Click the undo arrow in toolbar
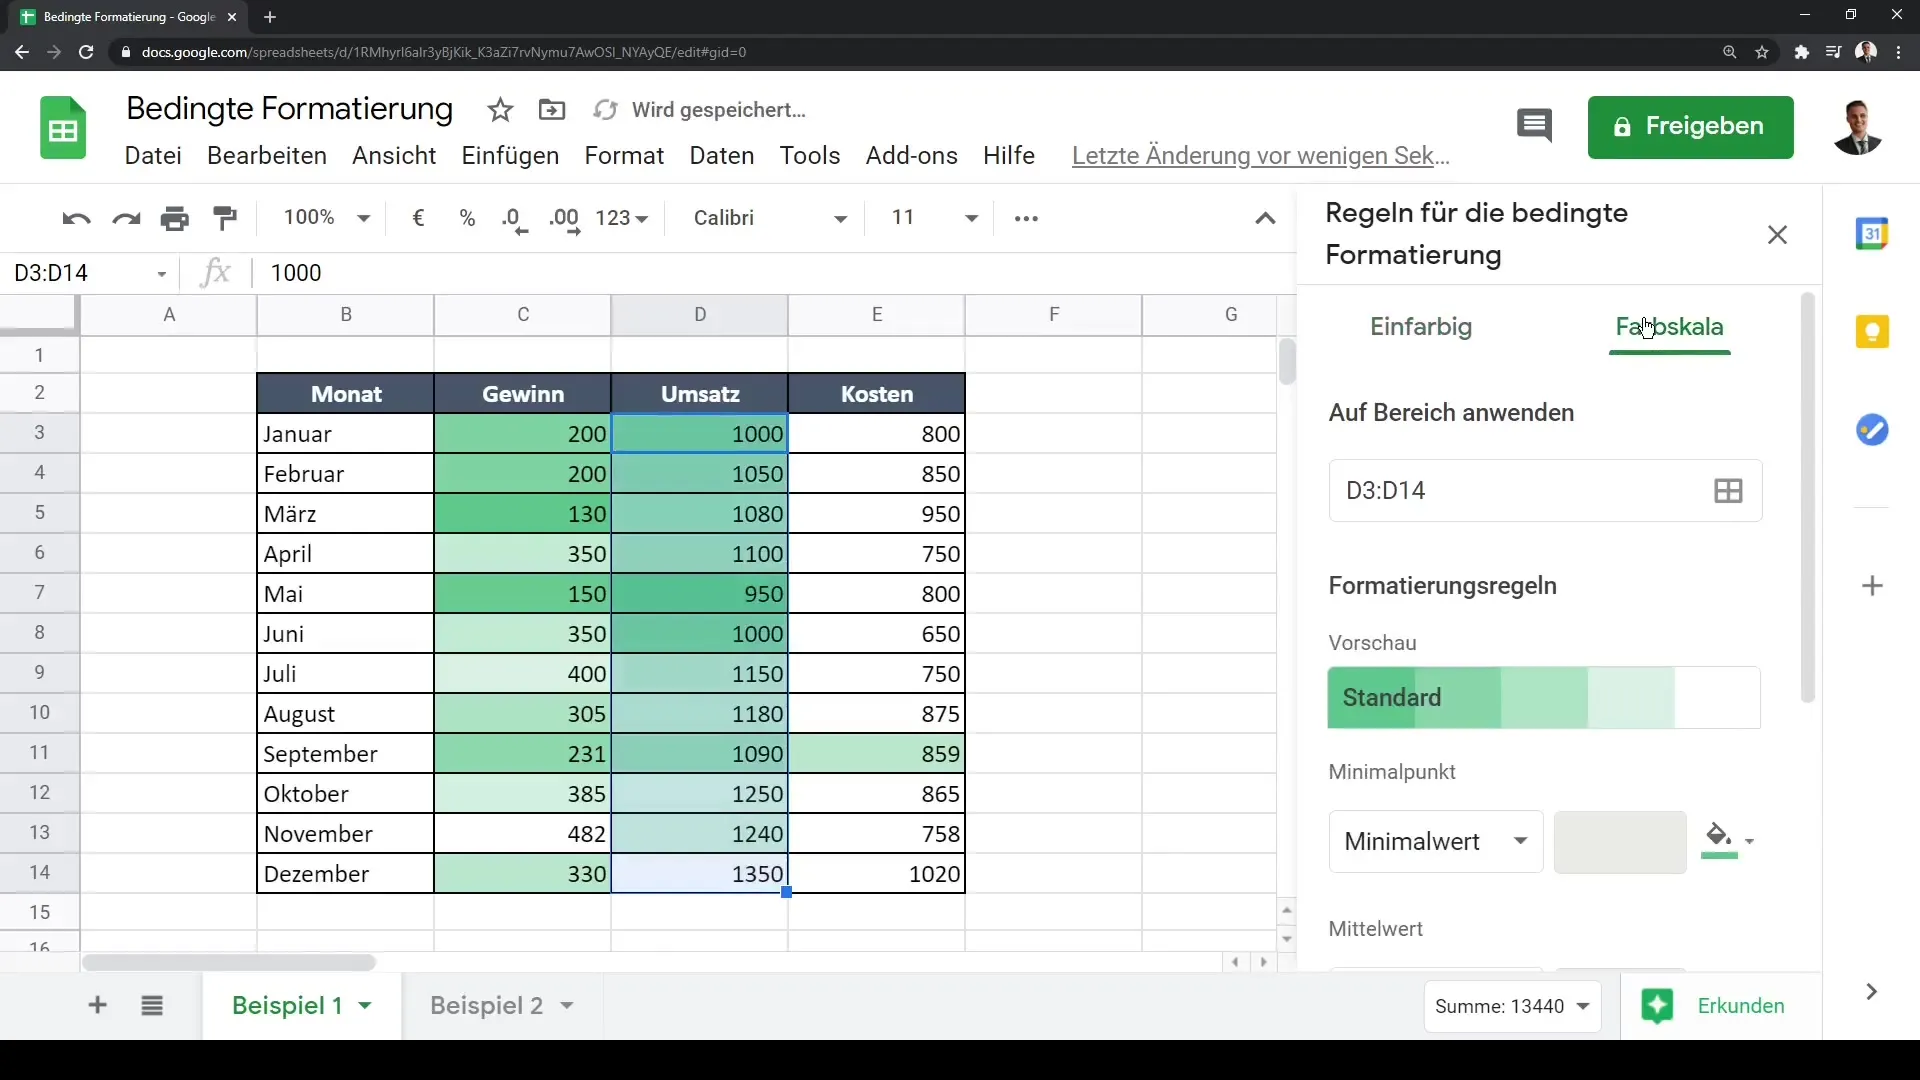1920x1080 pixels. point(76,218)
